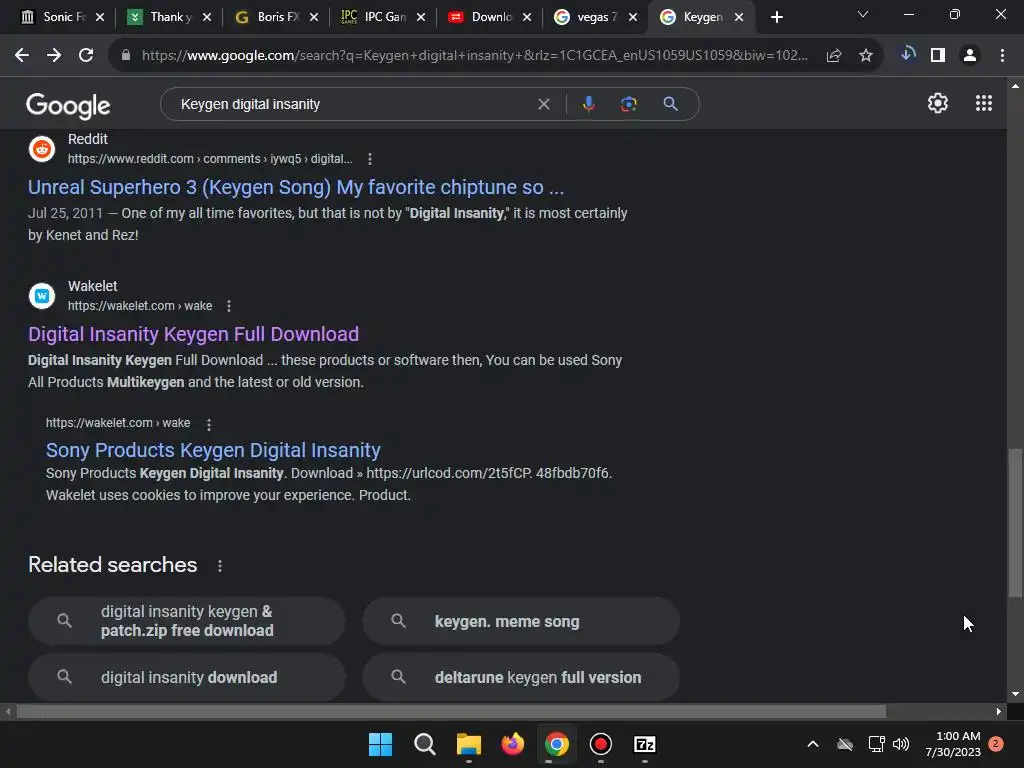
Task: Open the Chrome downloads icon
Action: click(908, 55)
